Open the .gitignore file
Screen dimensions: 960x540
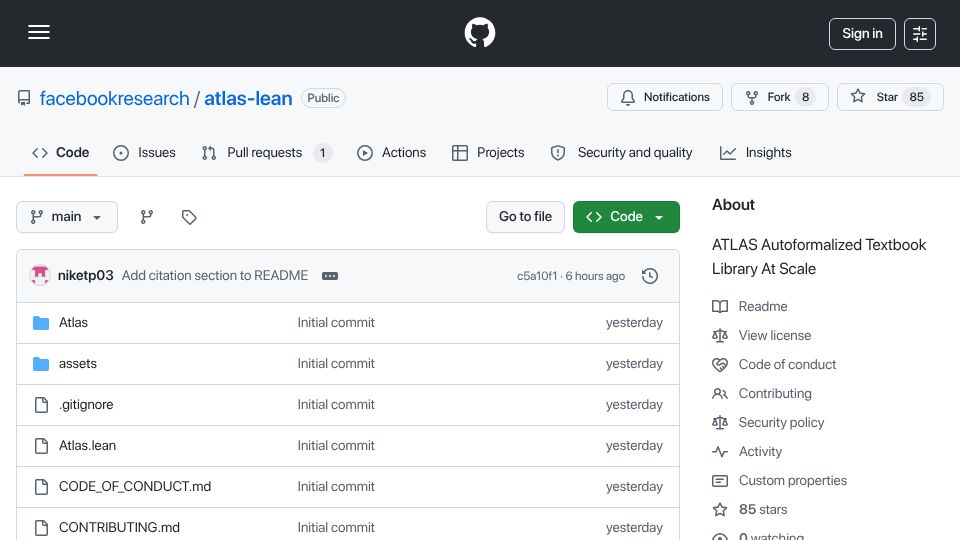pyautogui.click(x=86, y=405)
